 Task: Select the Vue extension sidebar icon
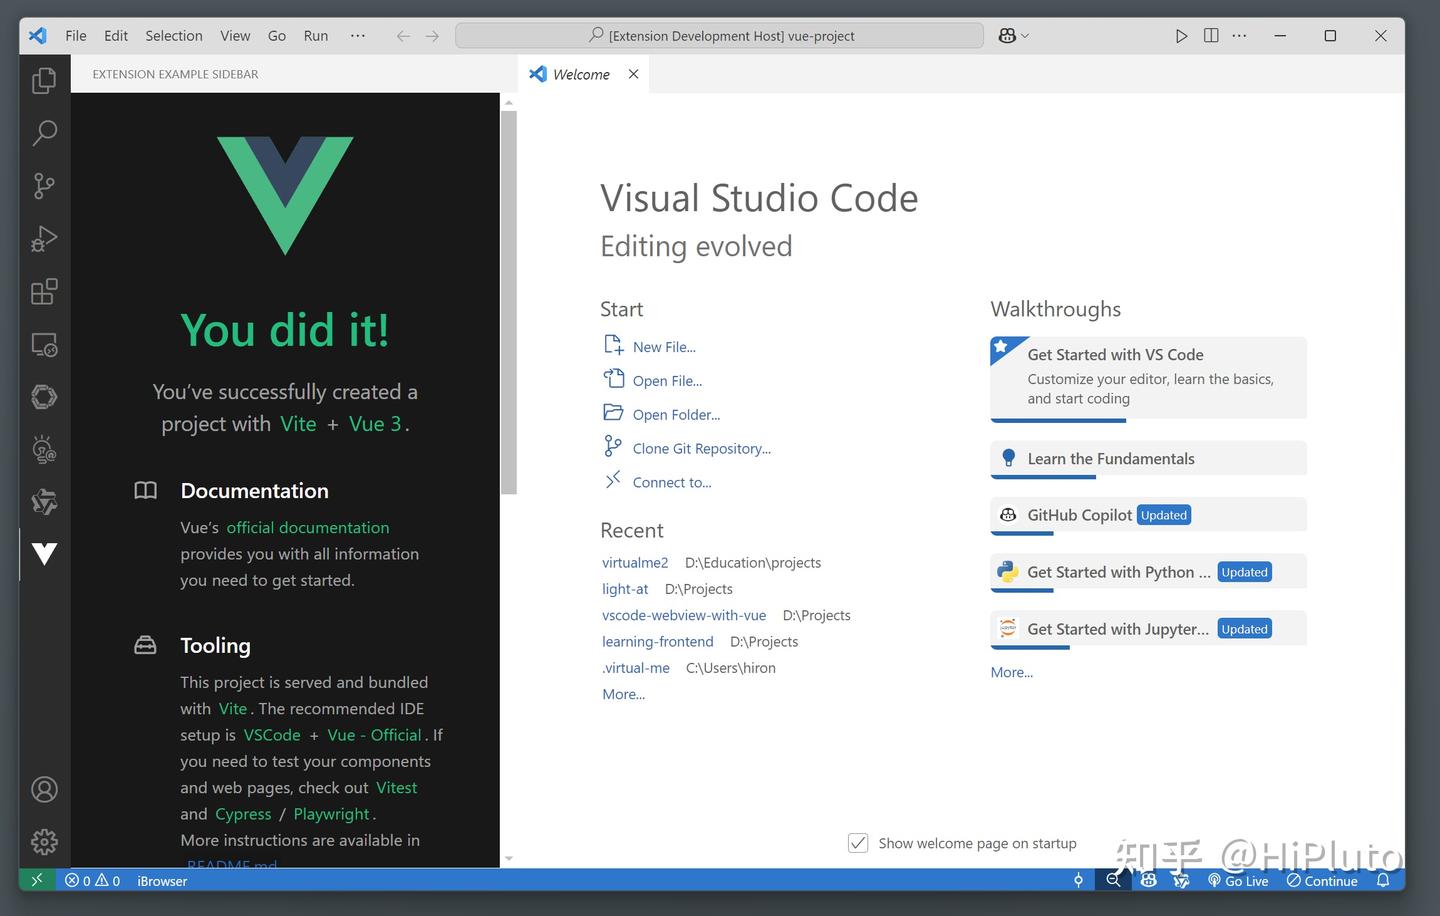44,553
